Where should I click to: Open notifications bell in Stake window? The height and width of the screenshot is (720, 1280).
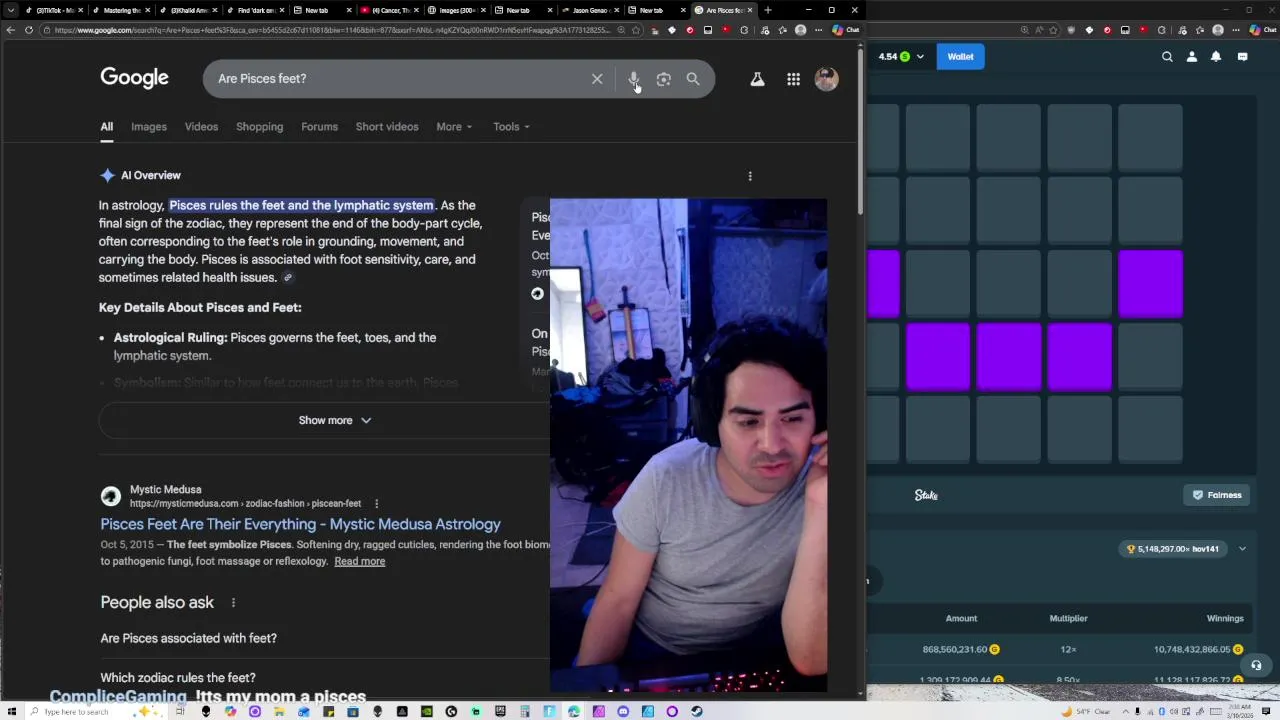pyautogui.click(x=1216, y=57)
